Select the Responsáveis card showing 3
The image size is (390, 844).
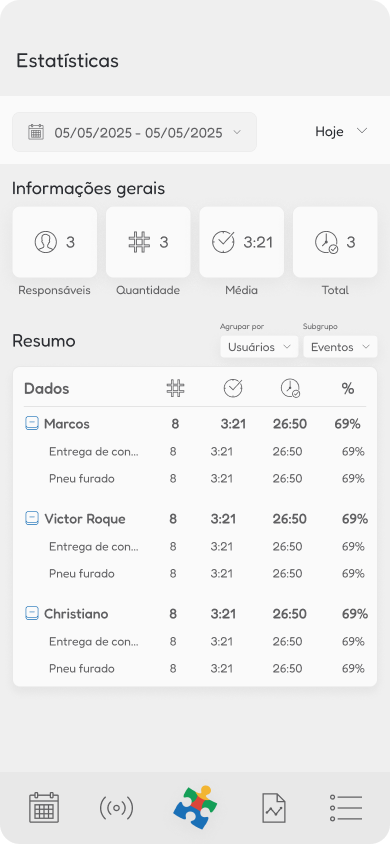(x=55, y=242)
